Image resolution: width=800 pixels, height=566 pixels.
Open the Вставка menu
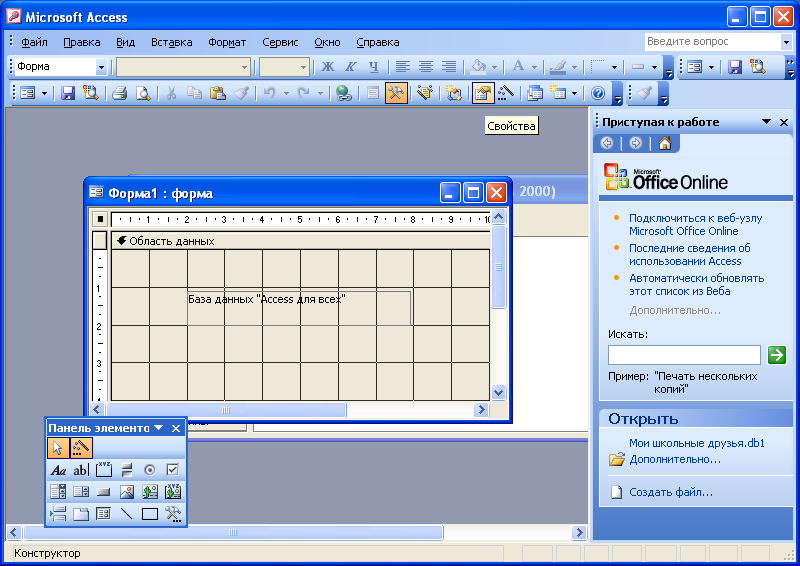click(171, 42)
